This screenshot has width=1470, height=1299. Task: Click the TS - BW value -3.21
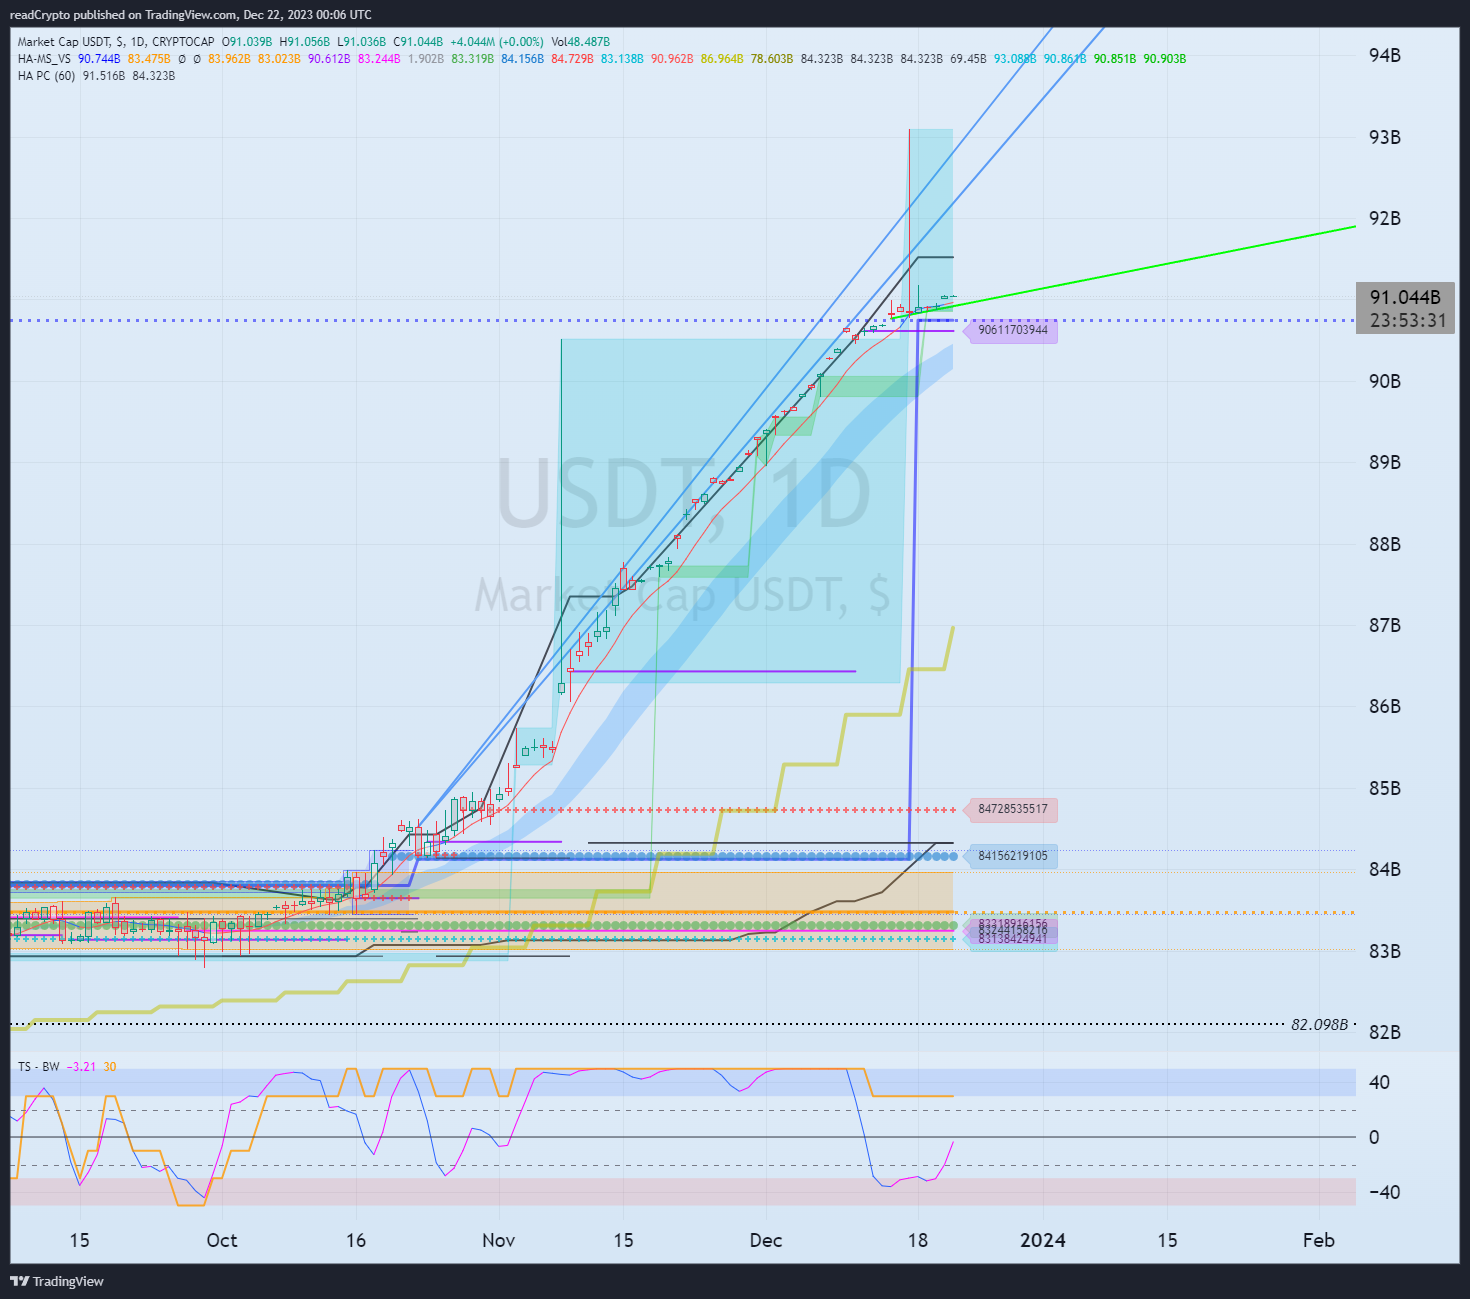tap(82, 1067)
